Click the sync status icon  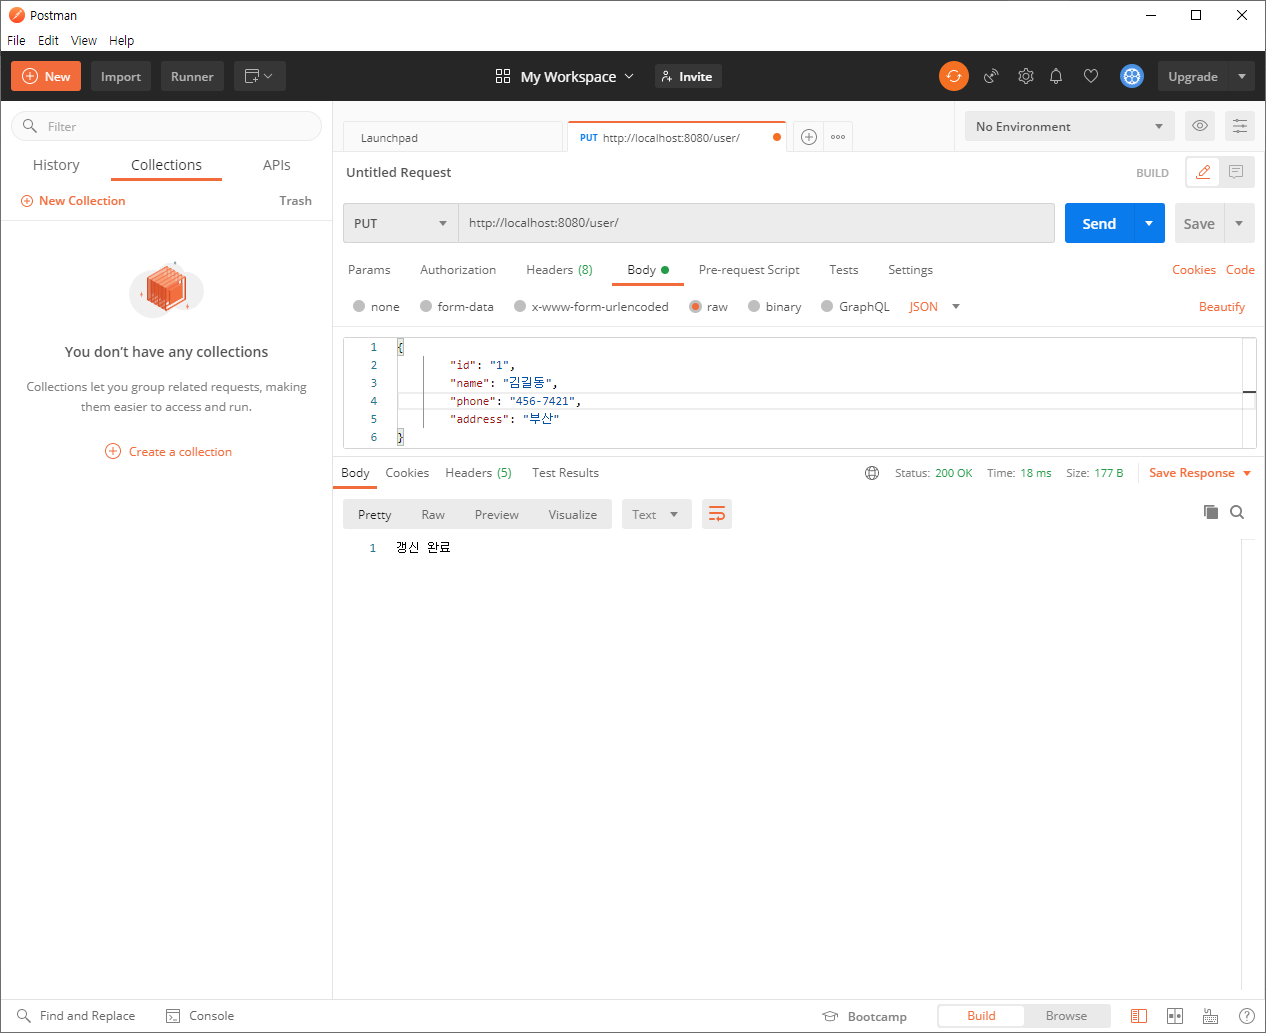pyautogui.click(x=954, y=76)
